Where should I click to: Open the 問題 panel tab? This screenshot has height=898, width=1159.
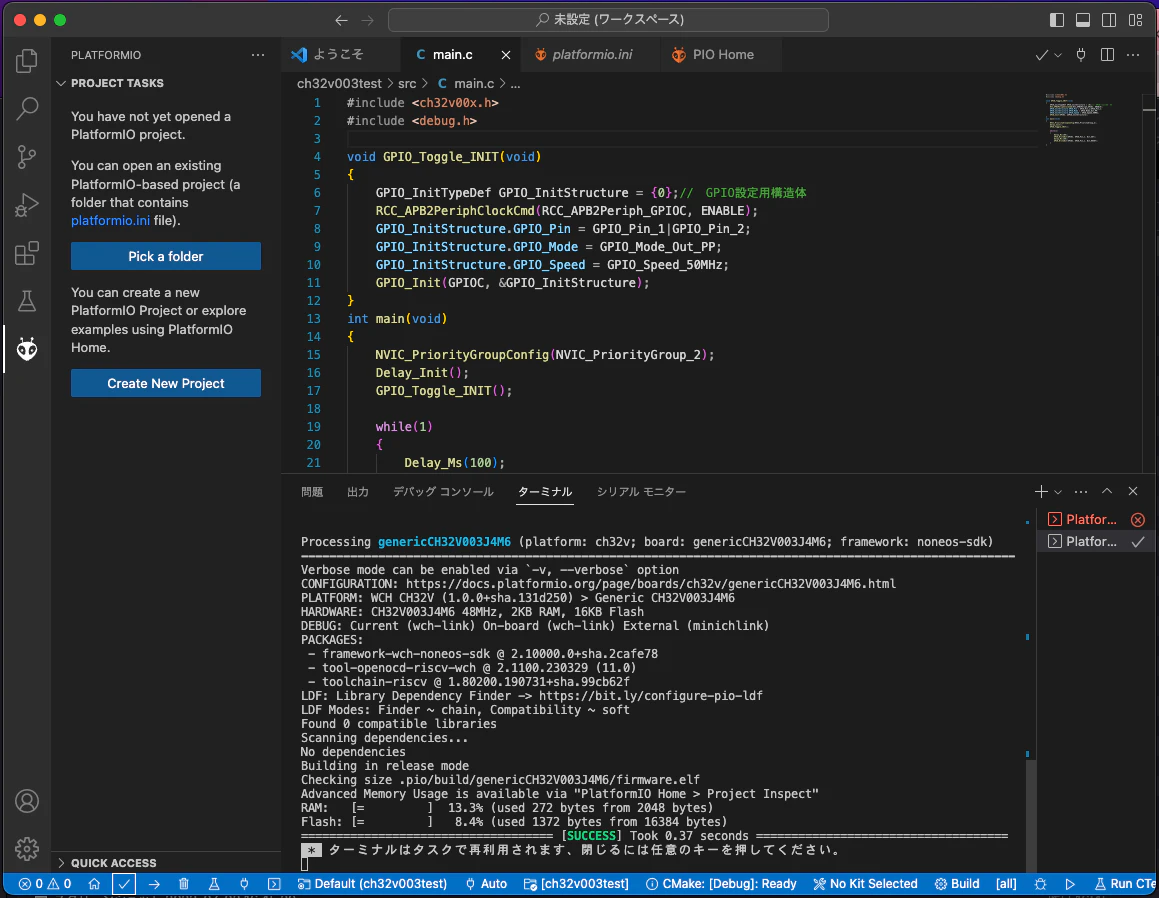pyautogui.click(x=312, y=491)
